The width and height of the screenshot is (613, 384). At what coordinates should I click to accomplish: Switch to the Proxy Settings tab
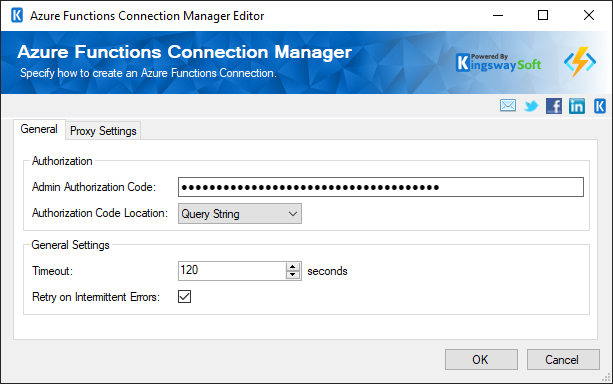[x=103, y=131]
